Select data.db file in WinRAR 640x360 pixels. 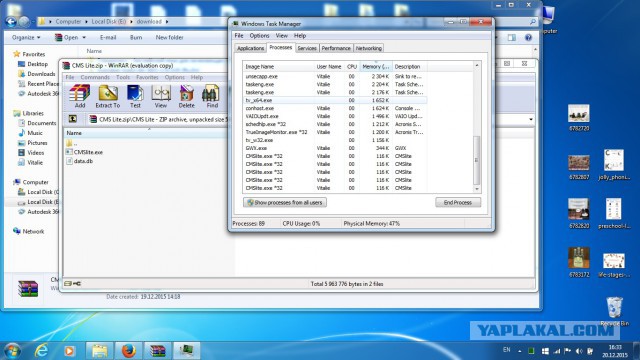pyautogui.click(x=80, y=161)
